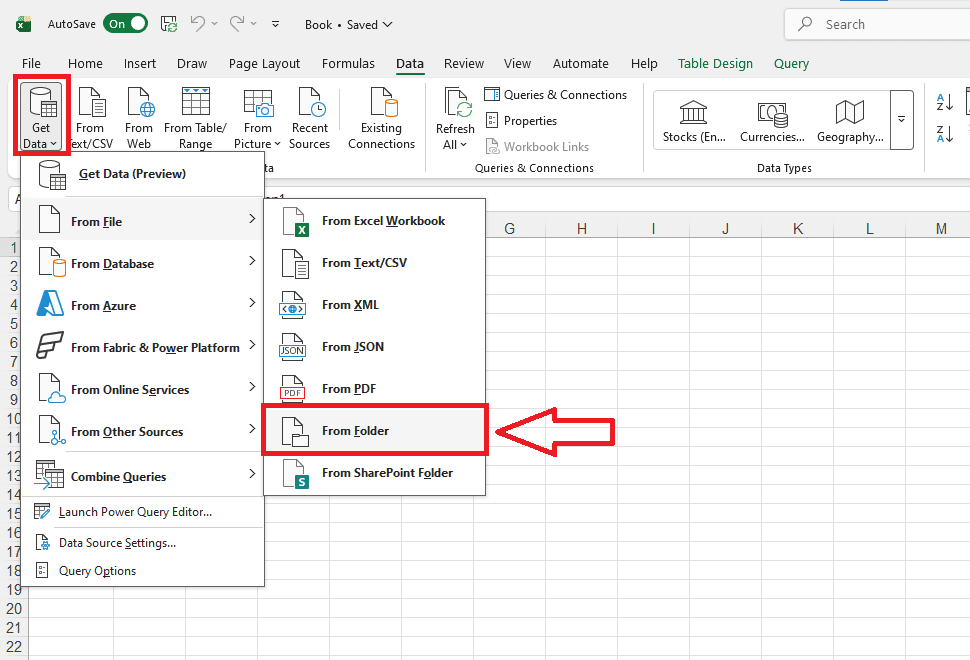Expand From Fabric & Power Platform submenu
Image resolution: width=970 pixels, height=660 pixels.
pyautogui.click(x=143, y=348)
